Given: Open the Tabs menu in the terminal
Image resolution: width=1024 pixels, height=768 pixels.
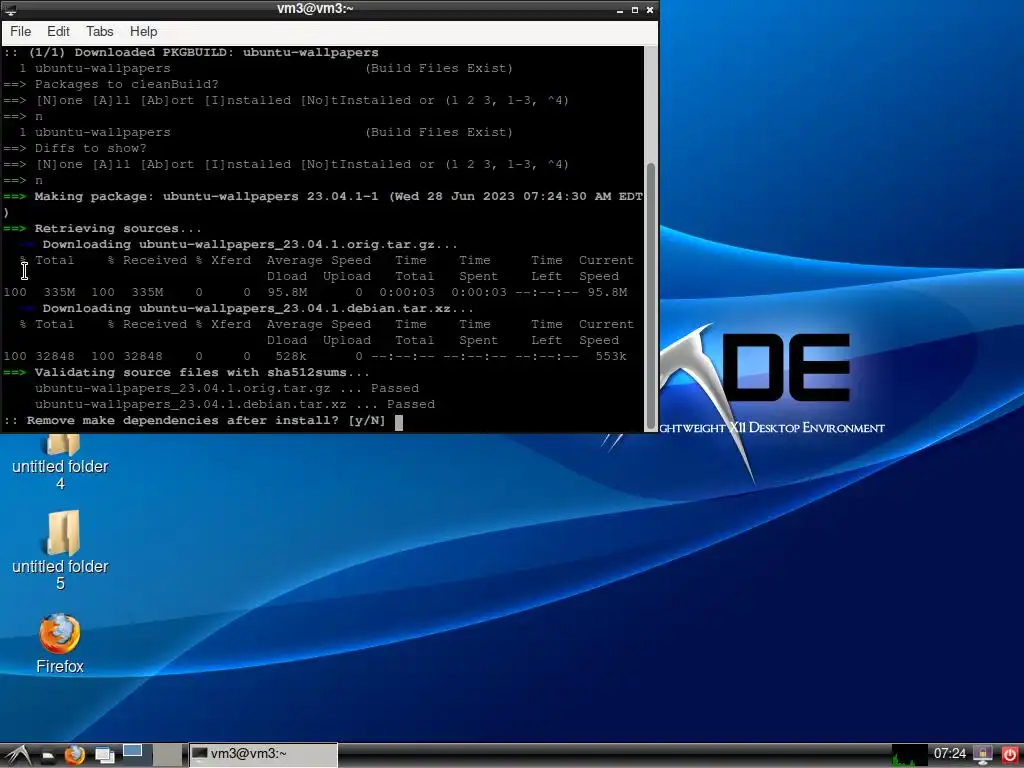Looking at the screenshot, I should coord(99,31).
